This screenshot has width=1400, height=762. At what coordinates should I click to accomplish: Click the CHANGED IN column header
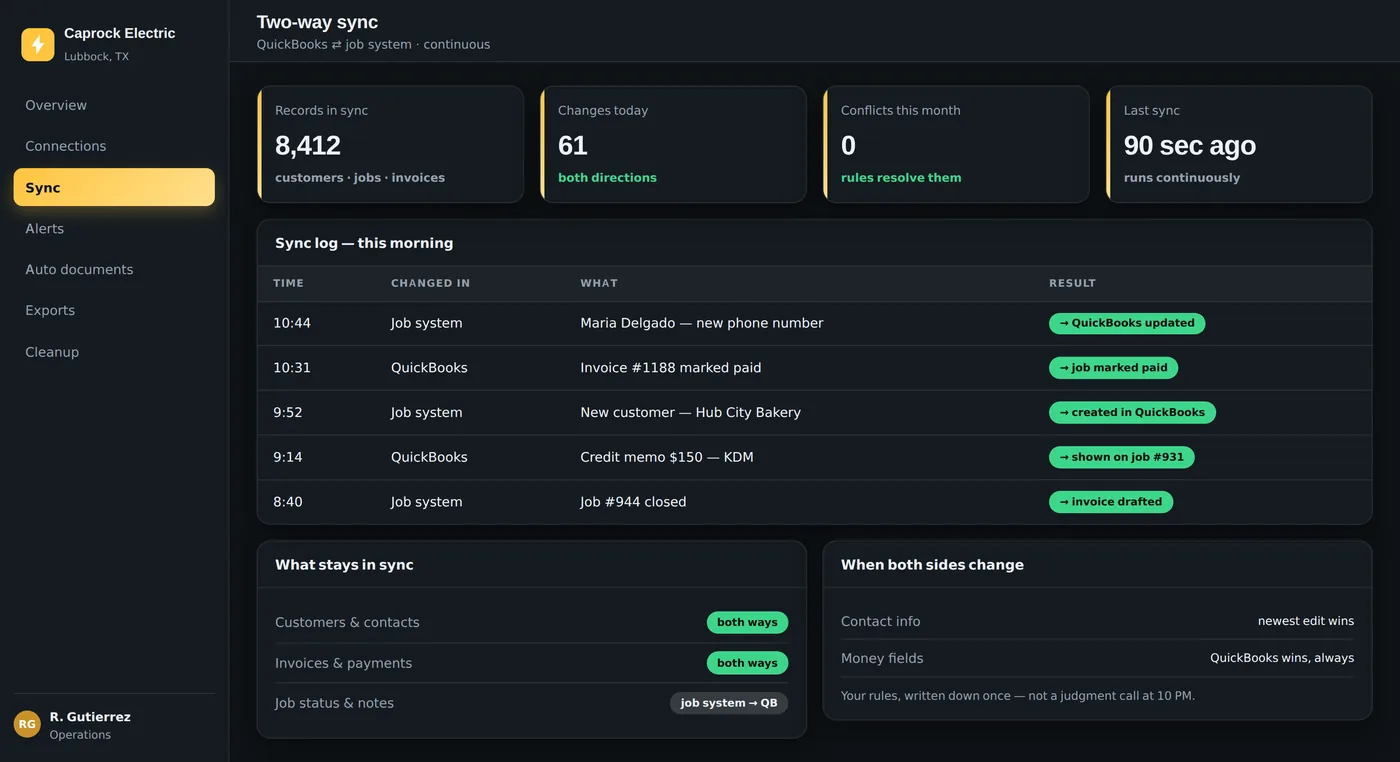pos(430,283)
